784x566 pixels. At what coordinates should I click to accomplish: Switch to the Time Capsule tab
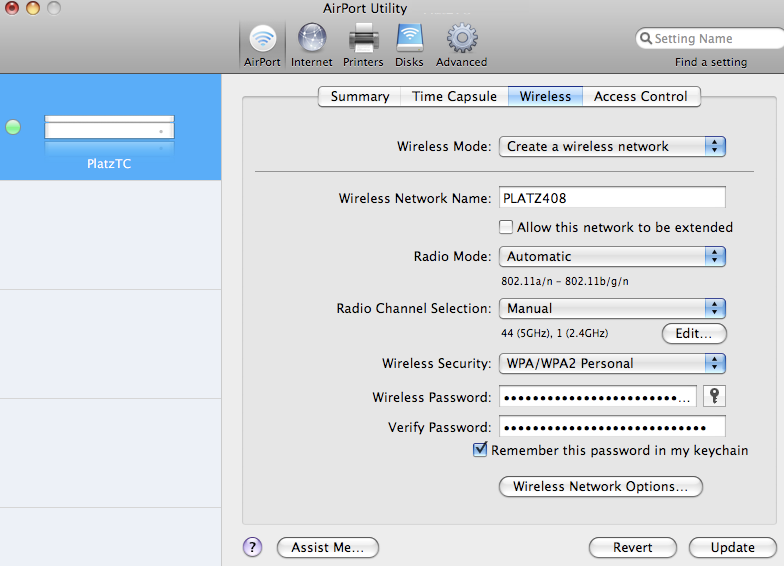click(x=454, y=96)
